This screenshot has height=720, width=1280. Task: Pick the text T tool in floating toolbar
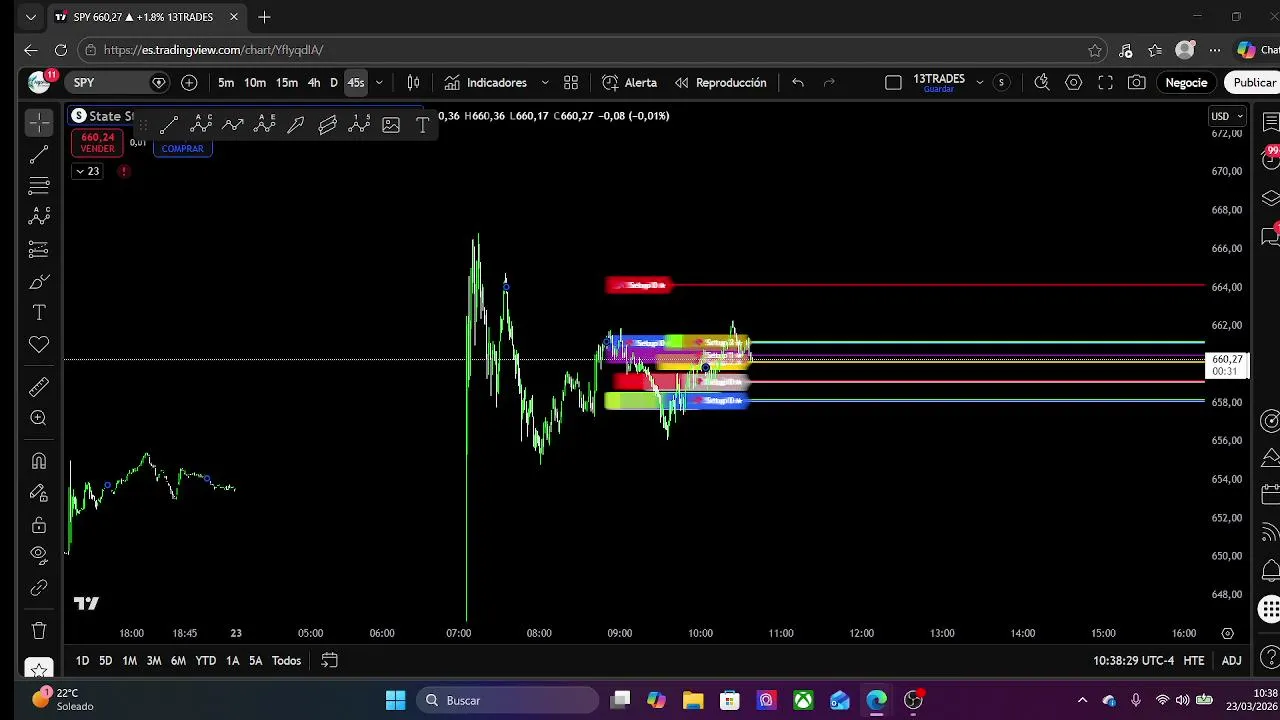(x=423, y=125)
